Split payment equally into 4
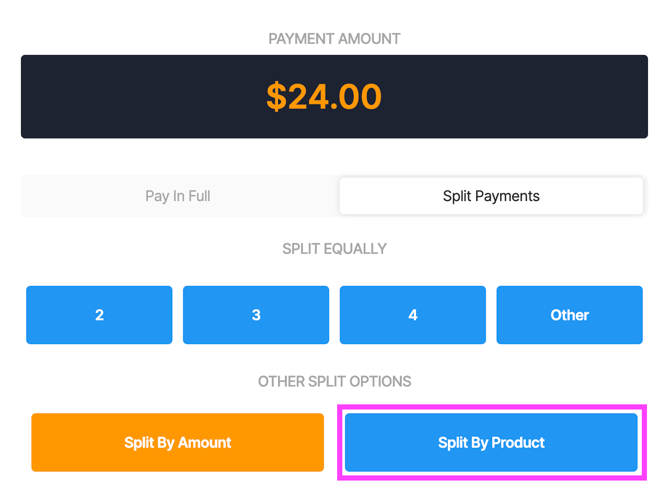 pos(413,315)
